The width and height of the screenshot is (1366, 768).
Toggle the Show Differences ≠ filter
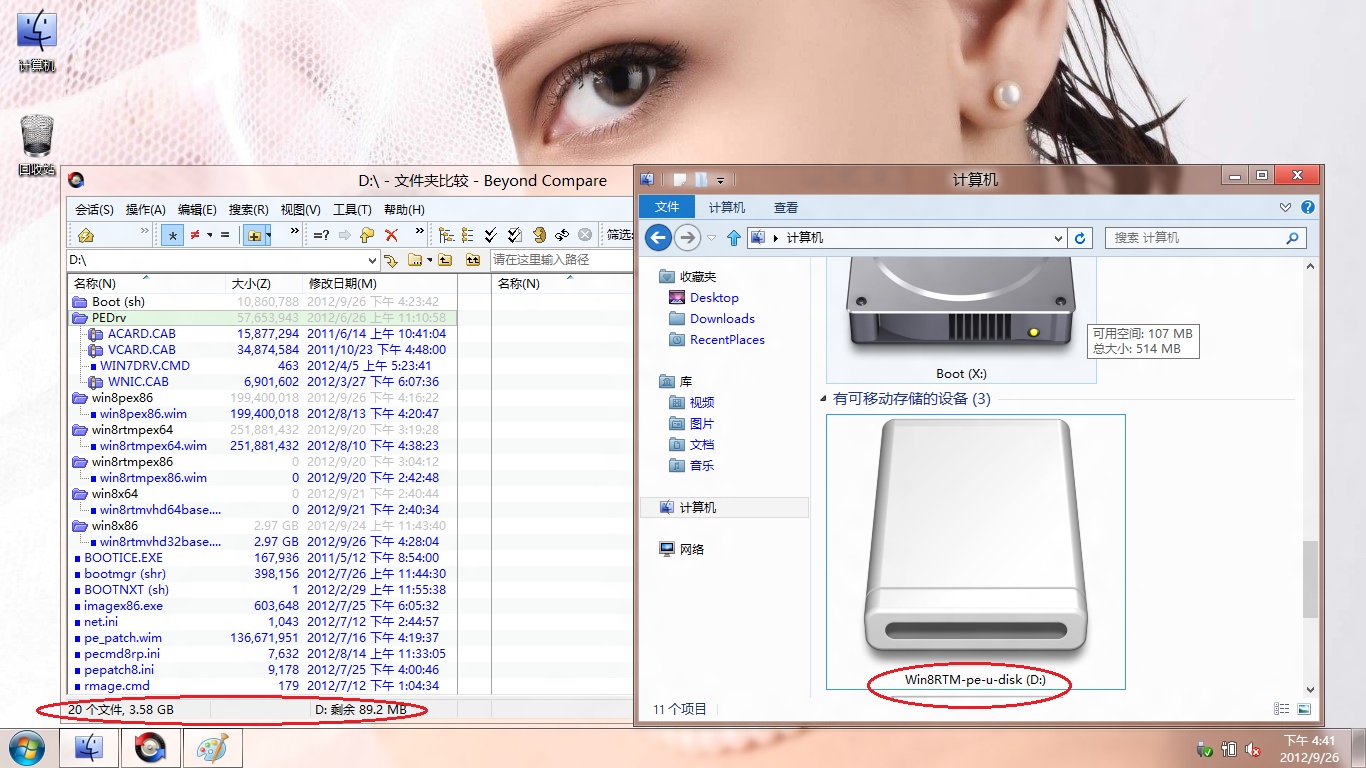coord(196,235)
